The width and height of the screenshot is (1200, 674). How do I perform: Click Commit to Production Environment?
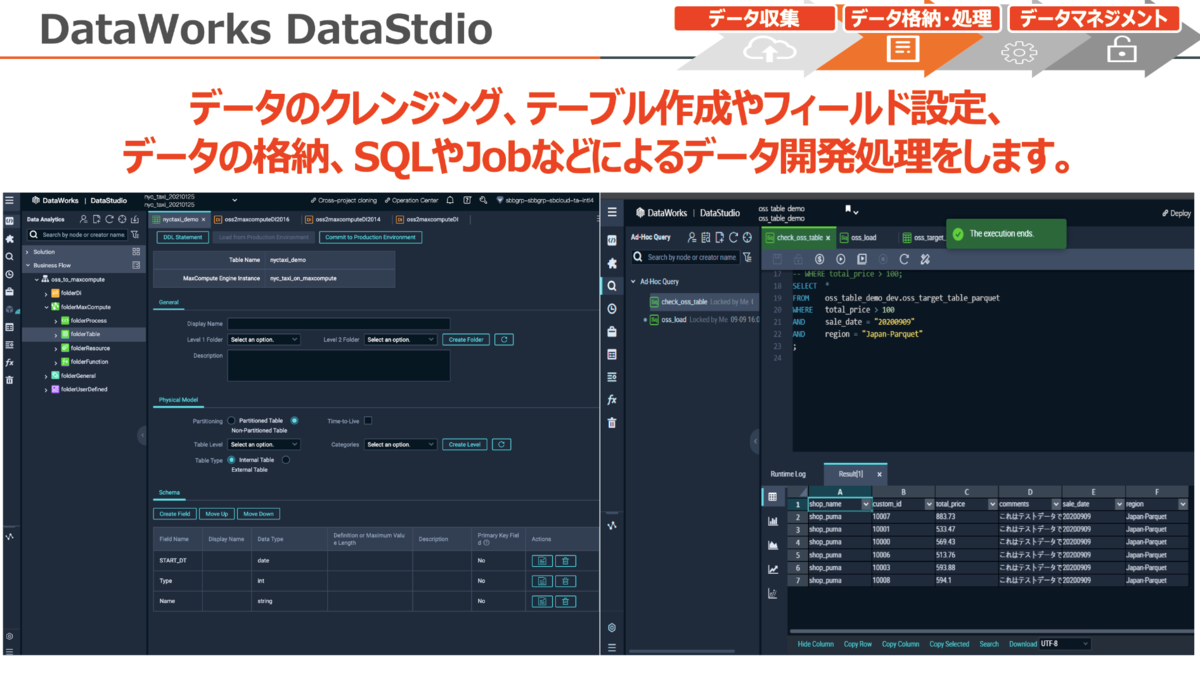[x=371, y=237]
